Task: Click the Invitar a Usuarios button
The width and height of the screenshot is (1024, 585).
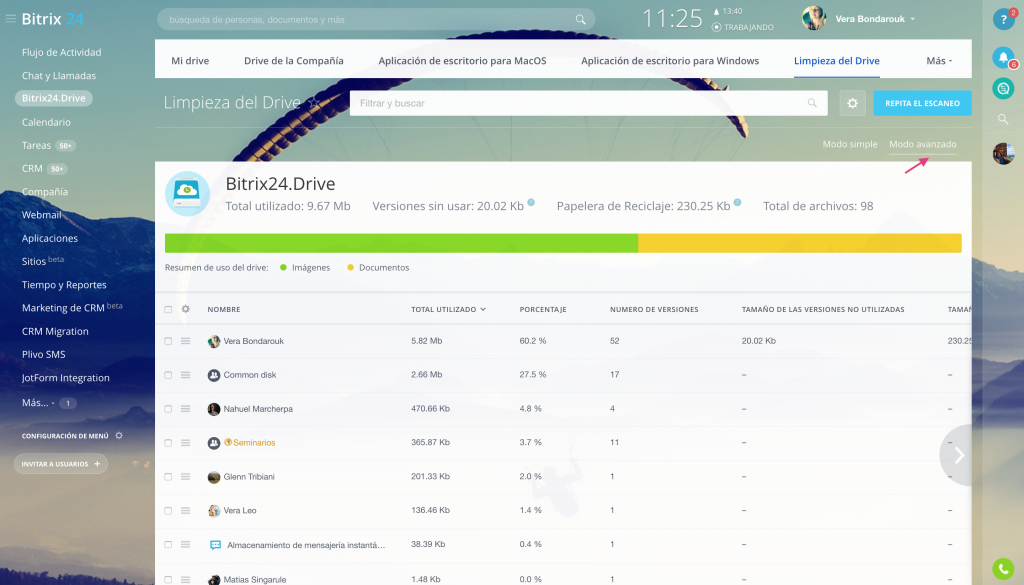Action: pyautogui.click(x=61, y=464)
